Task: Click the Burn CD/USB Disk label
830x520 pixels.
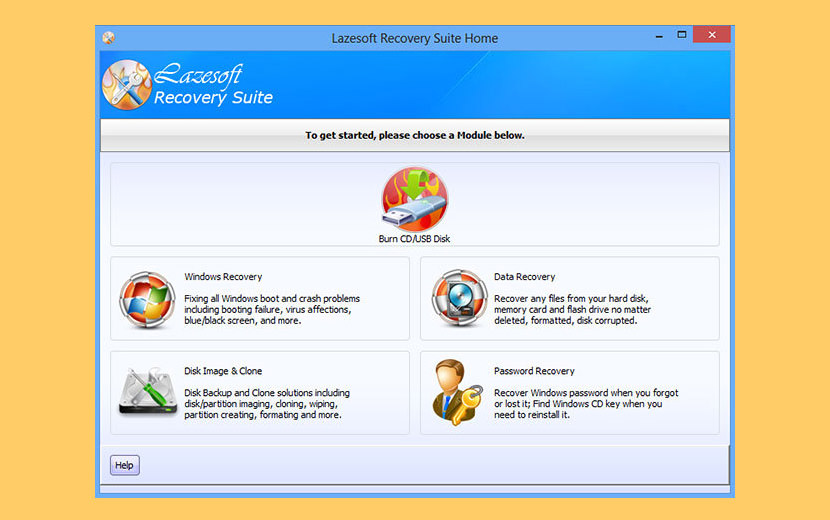Action: [x=414, y=239]
